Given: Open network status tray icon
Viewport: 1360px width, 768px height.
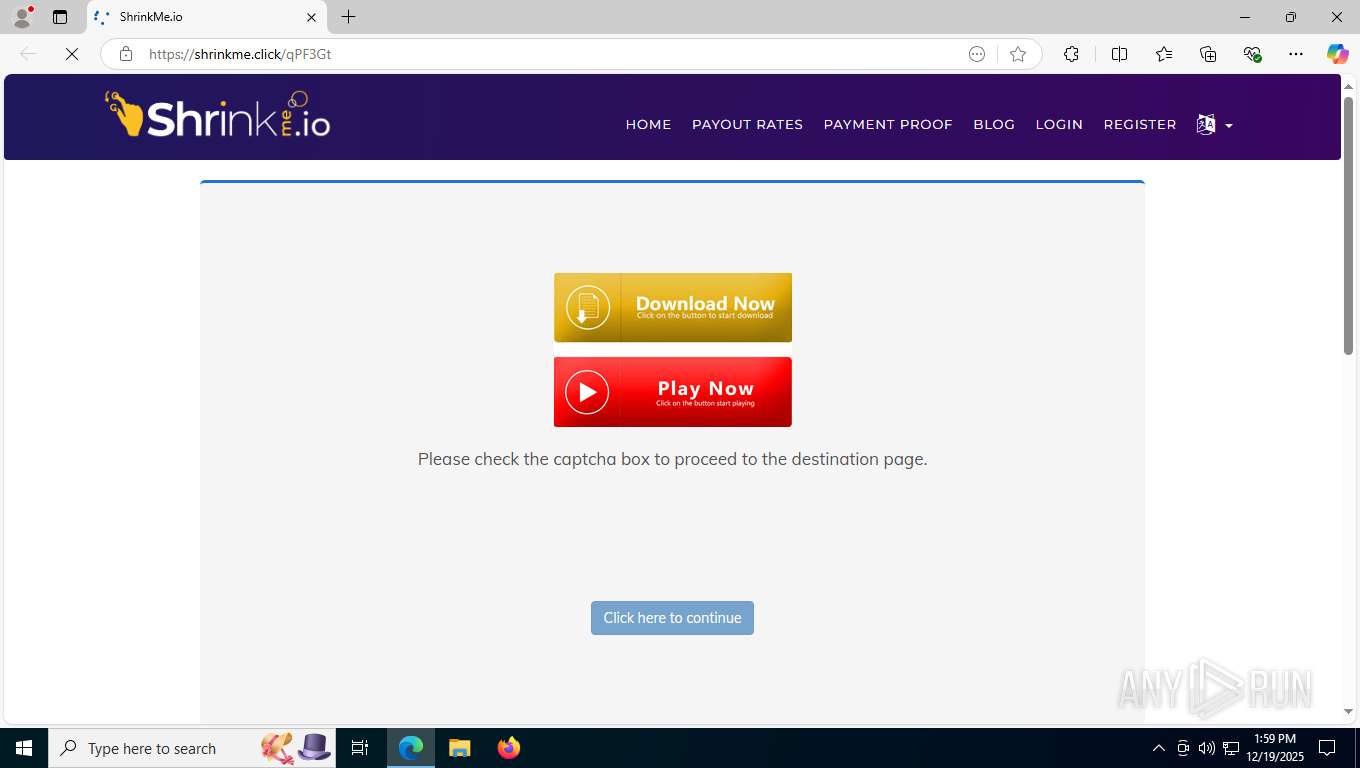Looking at the screenshot, I should coord(1231,748).
